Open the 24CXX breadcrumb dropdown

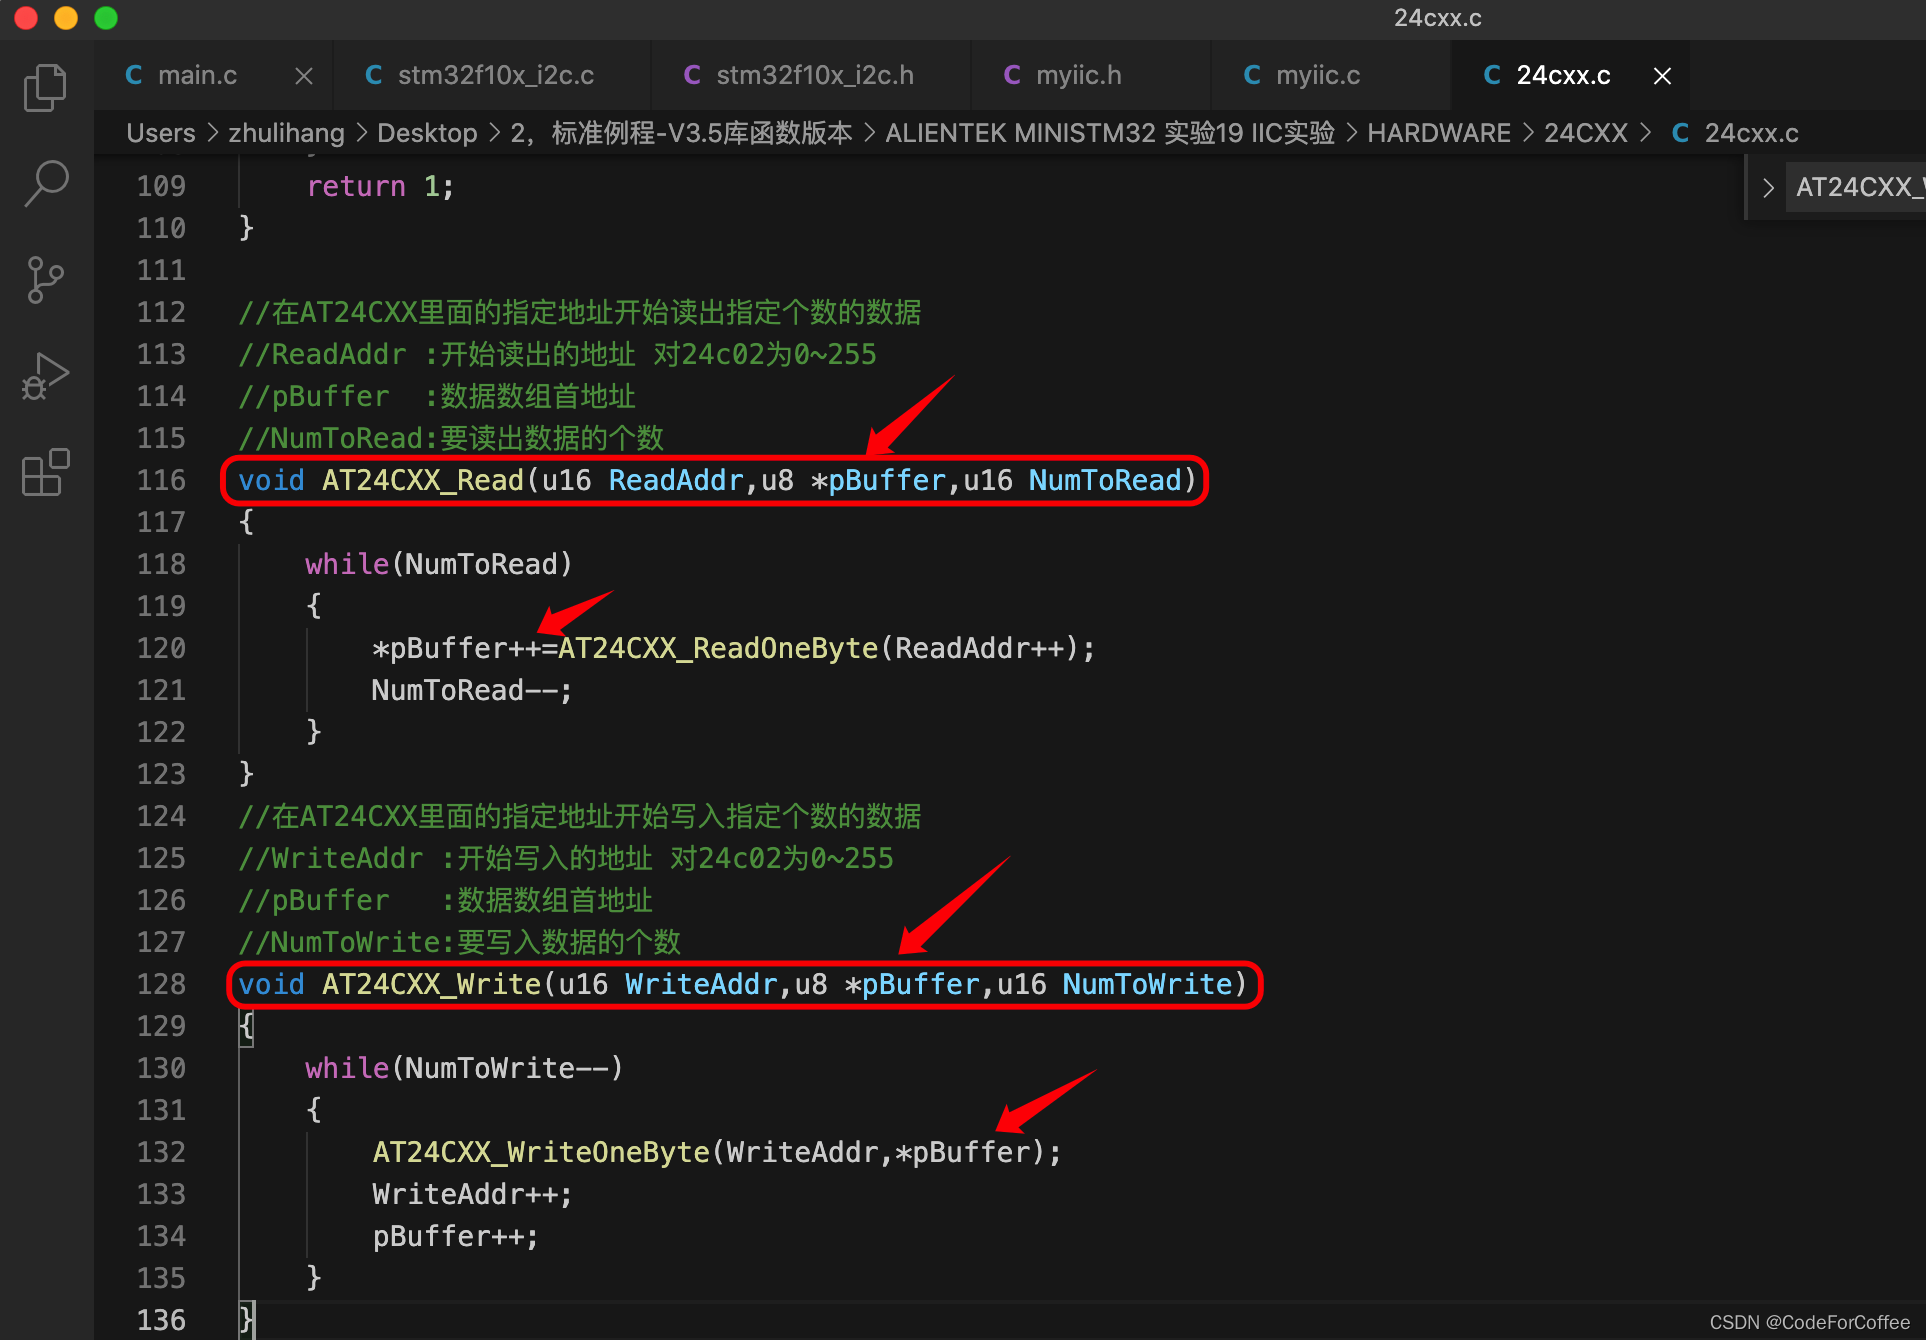1585,133
